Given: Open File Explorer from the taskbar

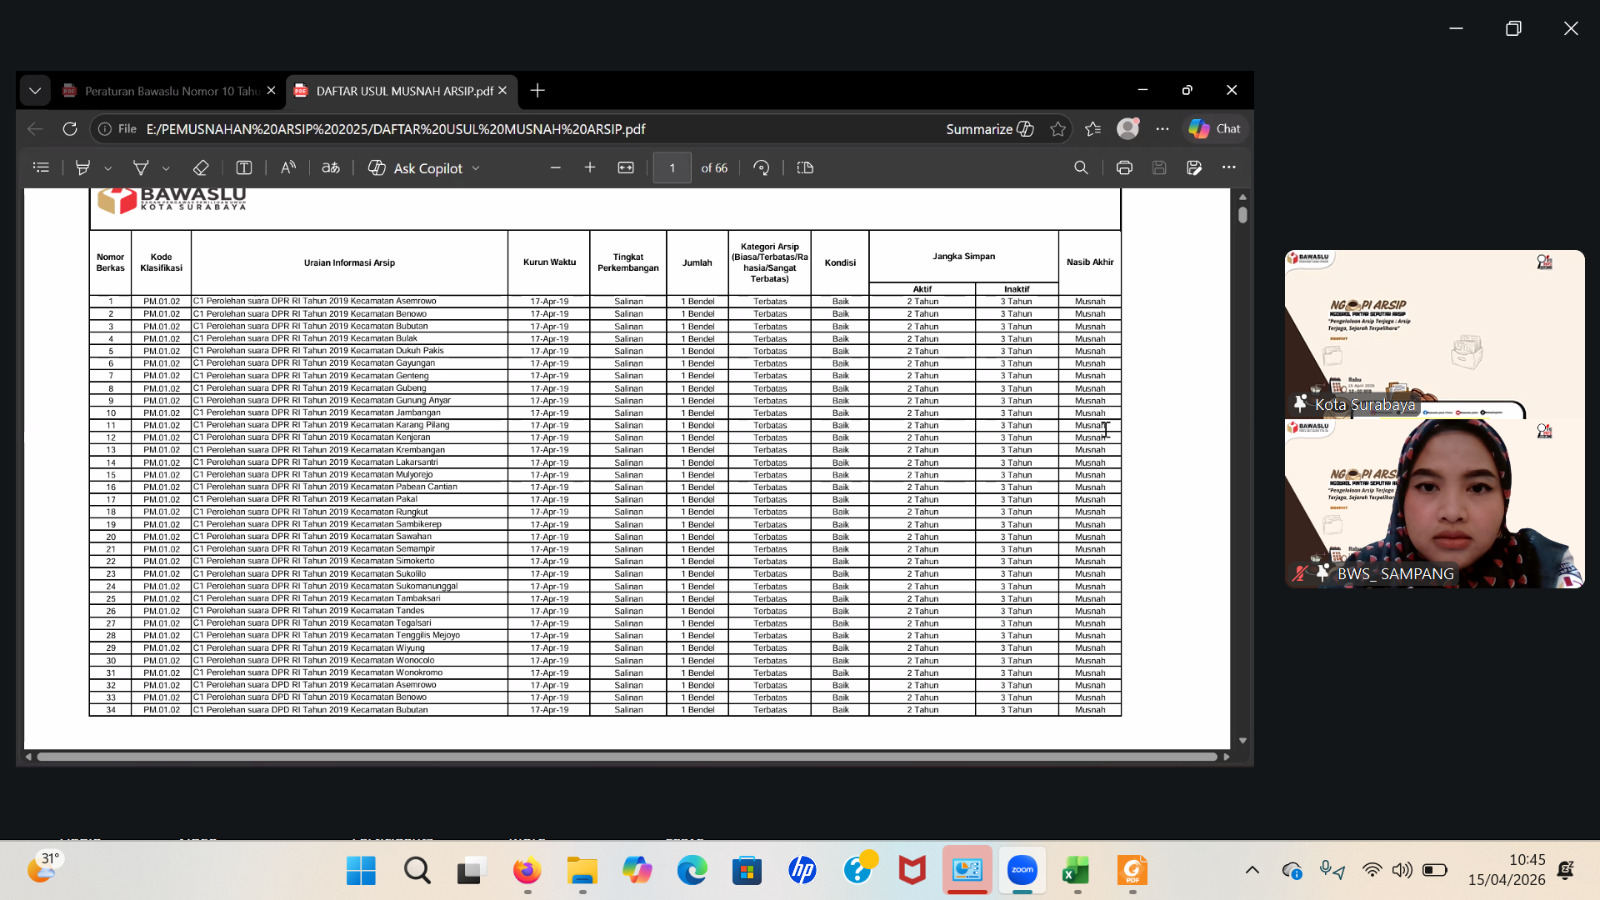Looking at the screenshot, I should [x=582, y=871].
